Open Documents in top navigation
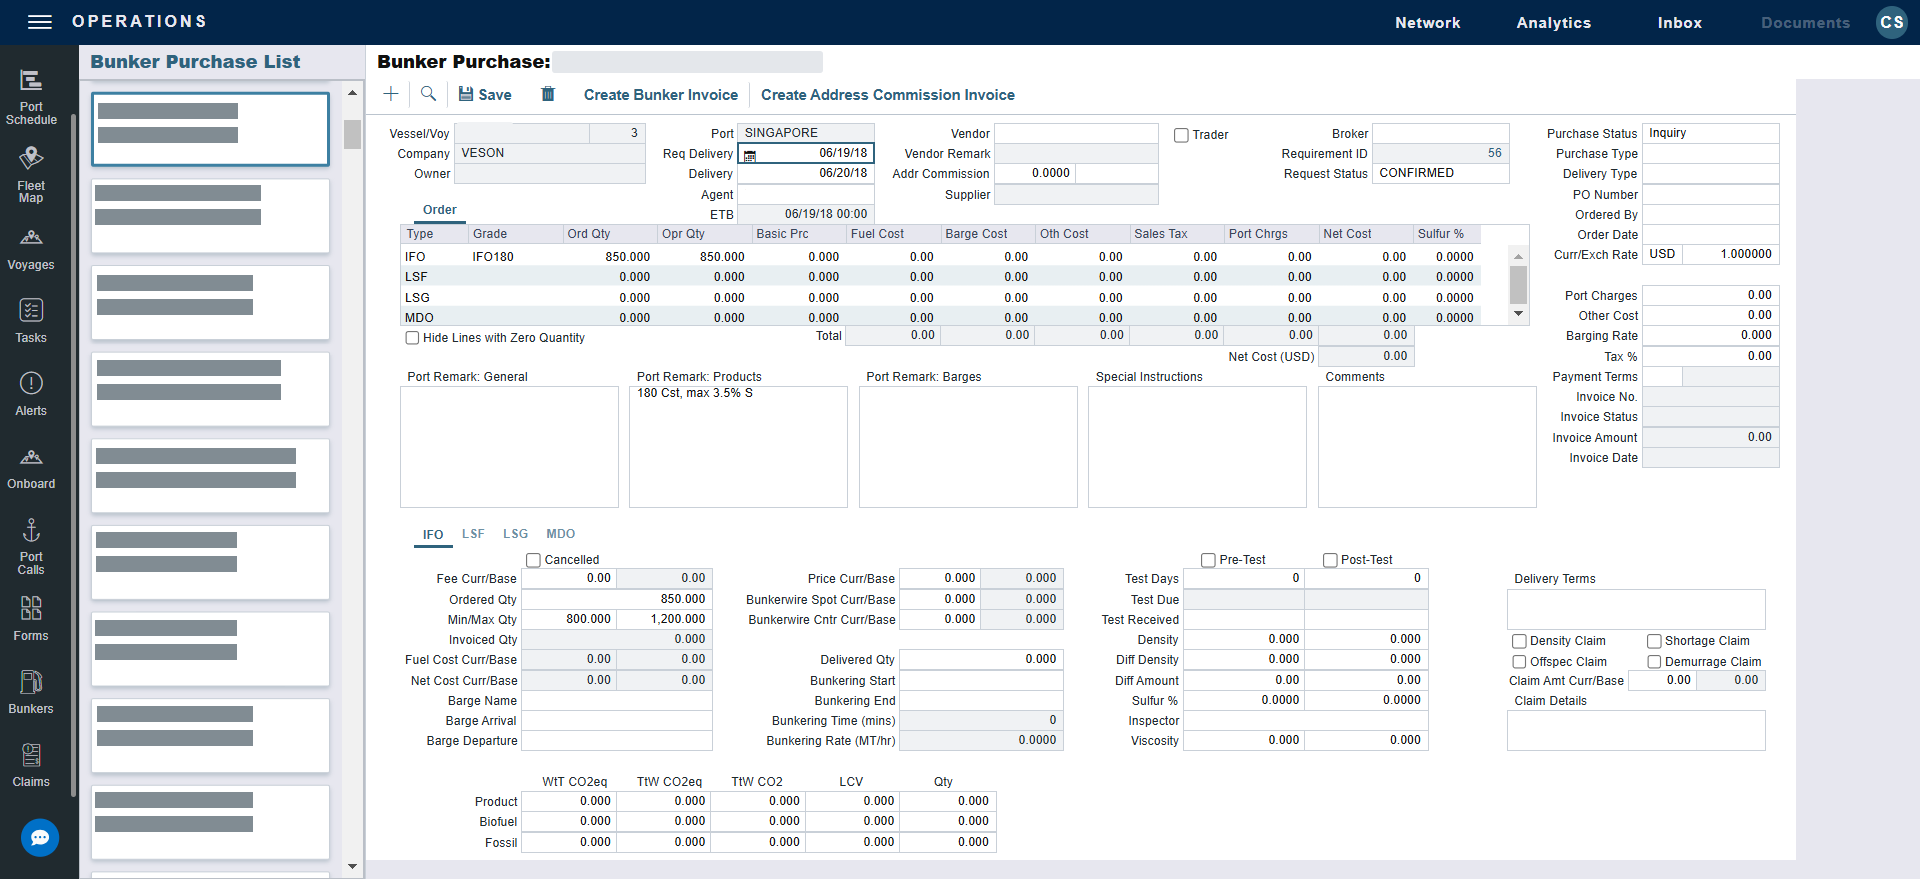 click(1805, 22)
